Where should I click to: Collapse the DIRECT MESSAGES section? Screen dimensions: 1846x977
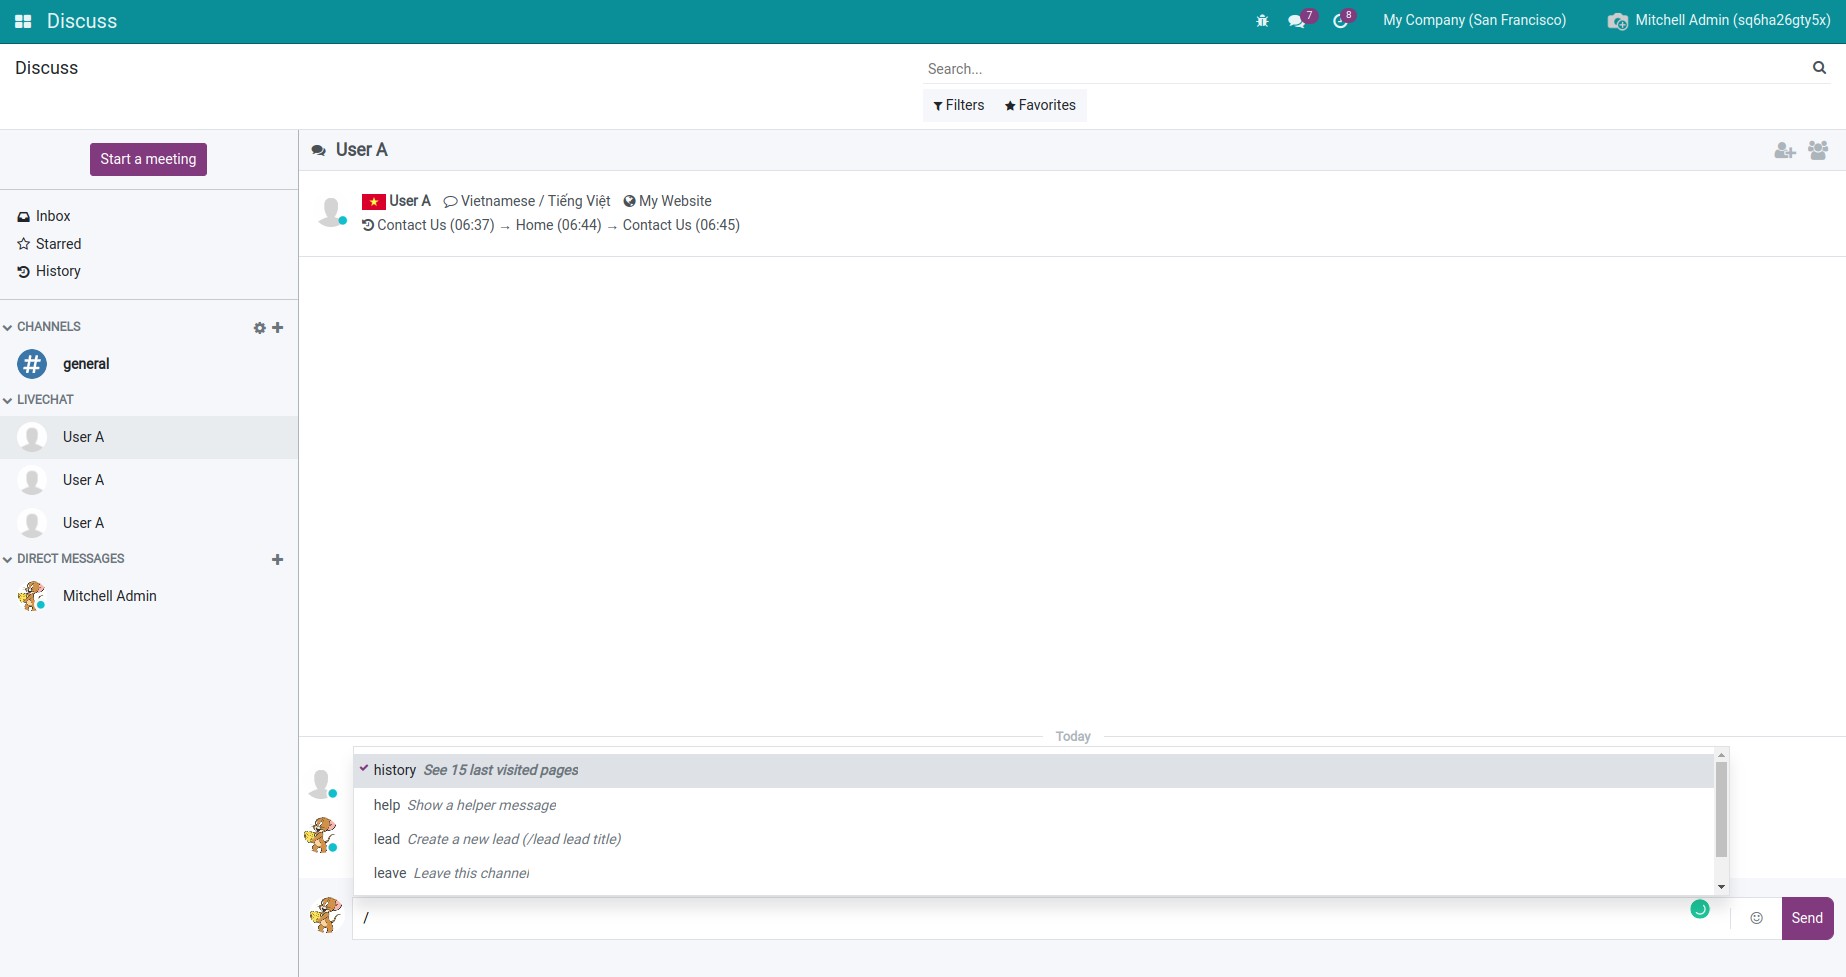click(64, 559)
